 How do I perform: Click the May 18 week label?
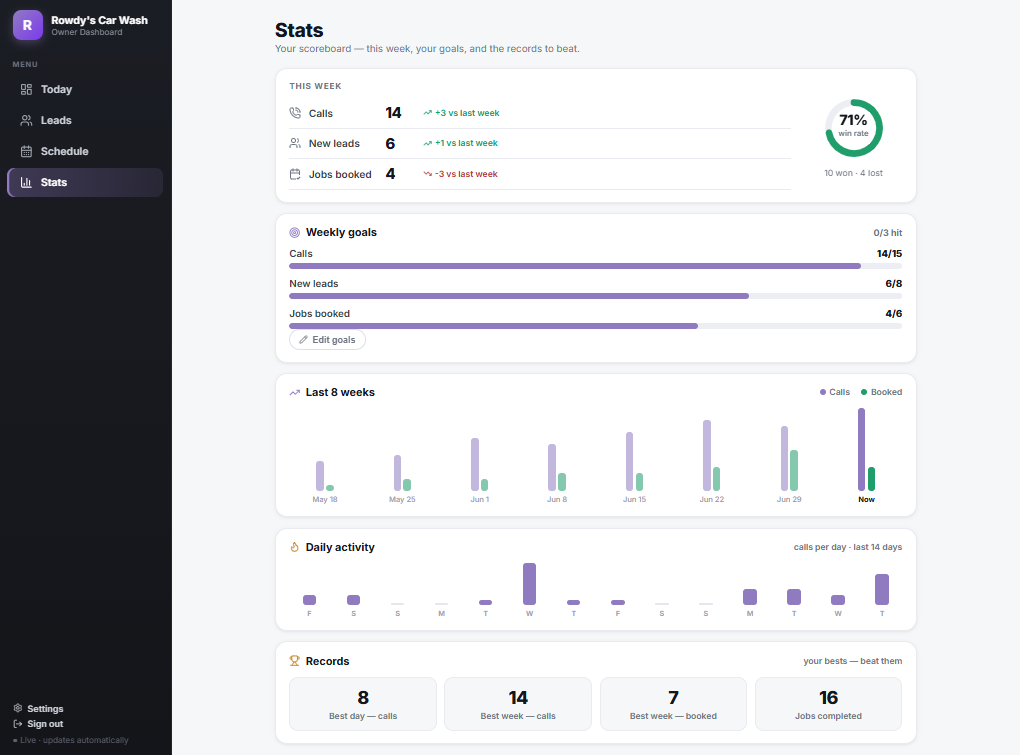click(325, 499)
